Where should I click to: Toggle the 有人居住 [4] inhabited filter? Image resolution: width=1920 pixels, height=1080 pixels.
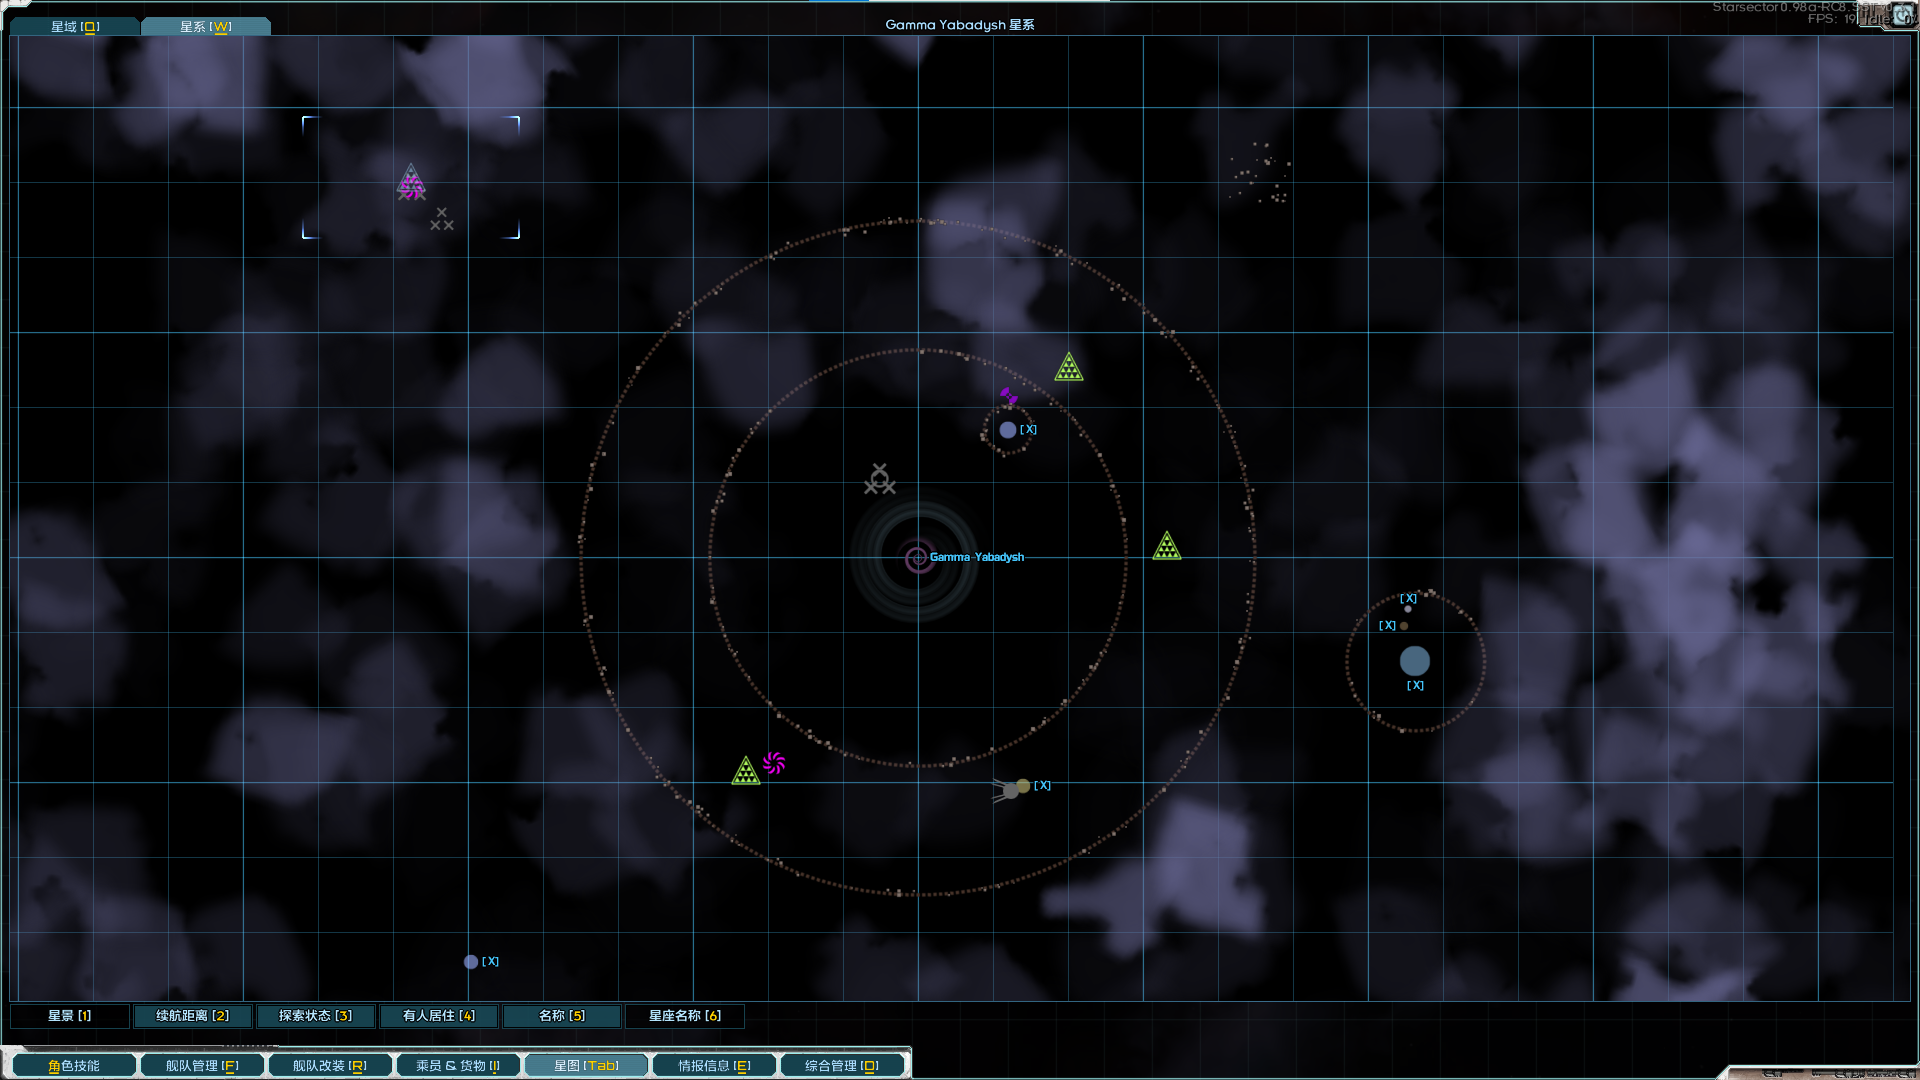(x=439, y=1016)
